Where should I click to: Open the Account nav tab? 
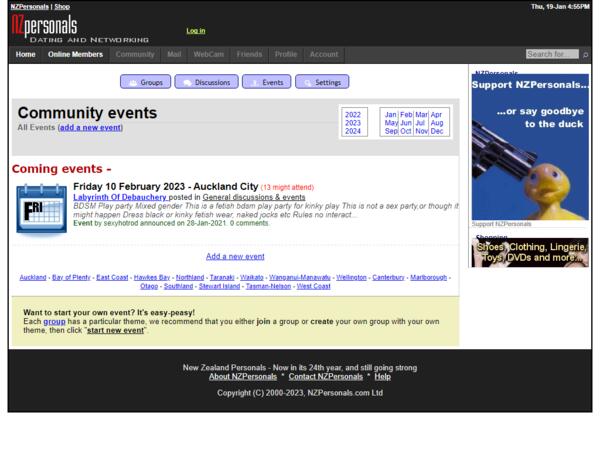pos(324,54)
